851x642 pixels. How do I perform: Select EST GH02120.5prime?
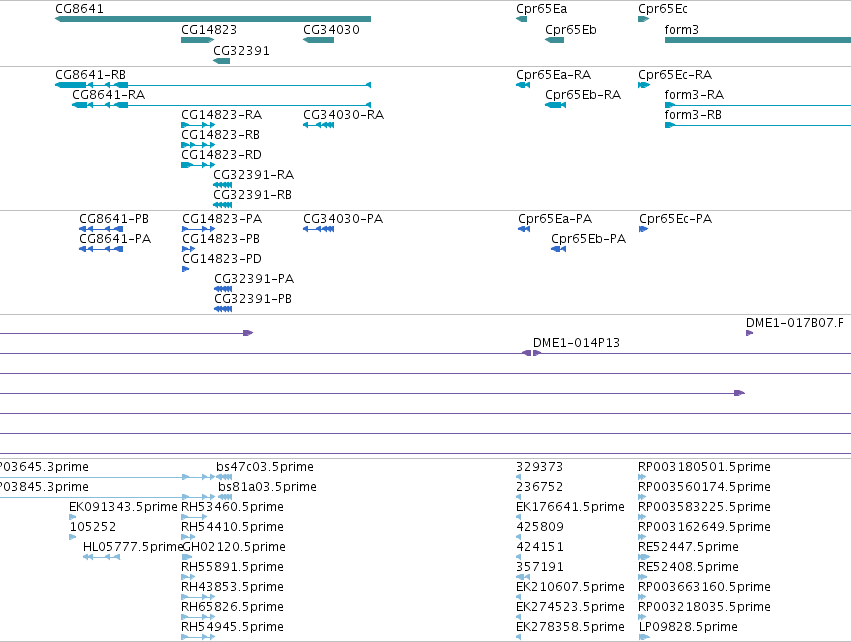(187, 557)
